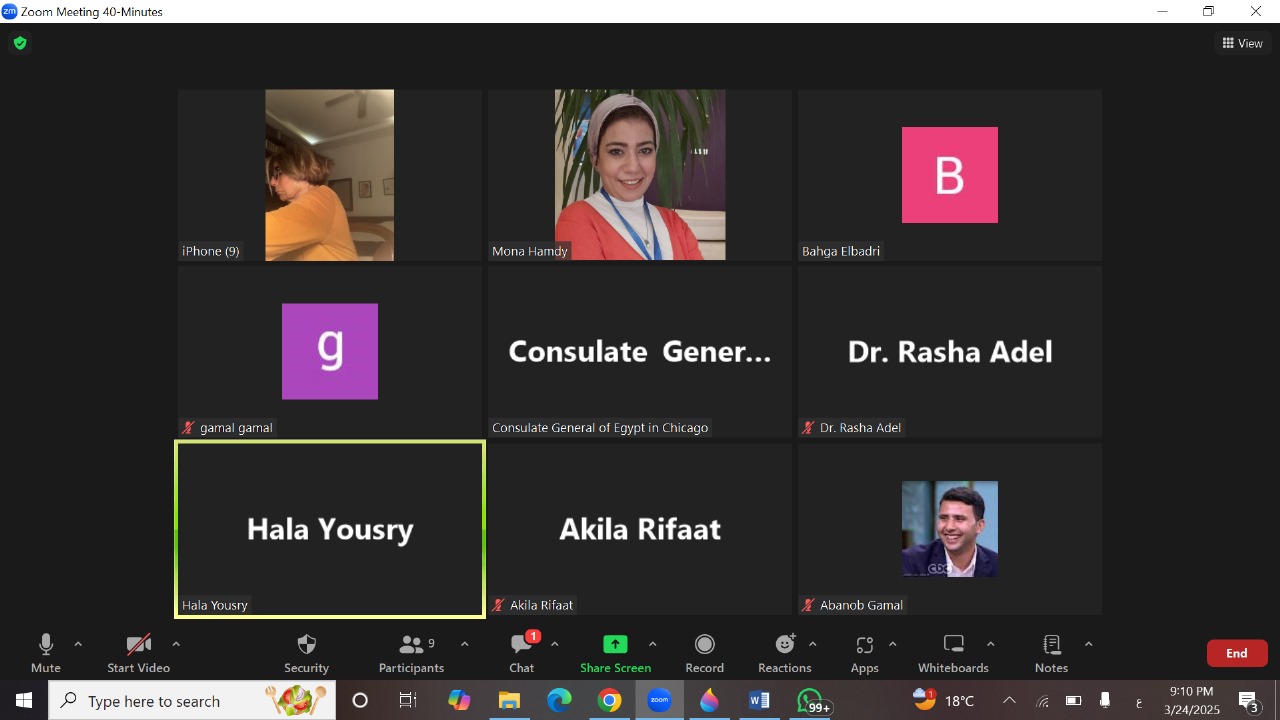This screenshot has height=720, width=1280.
Task: Open the Notes tool
Action: [x=1051, y=653]
